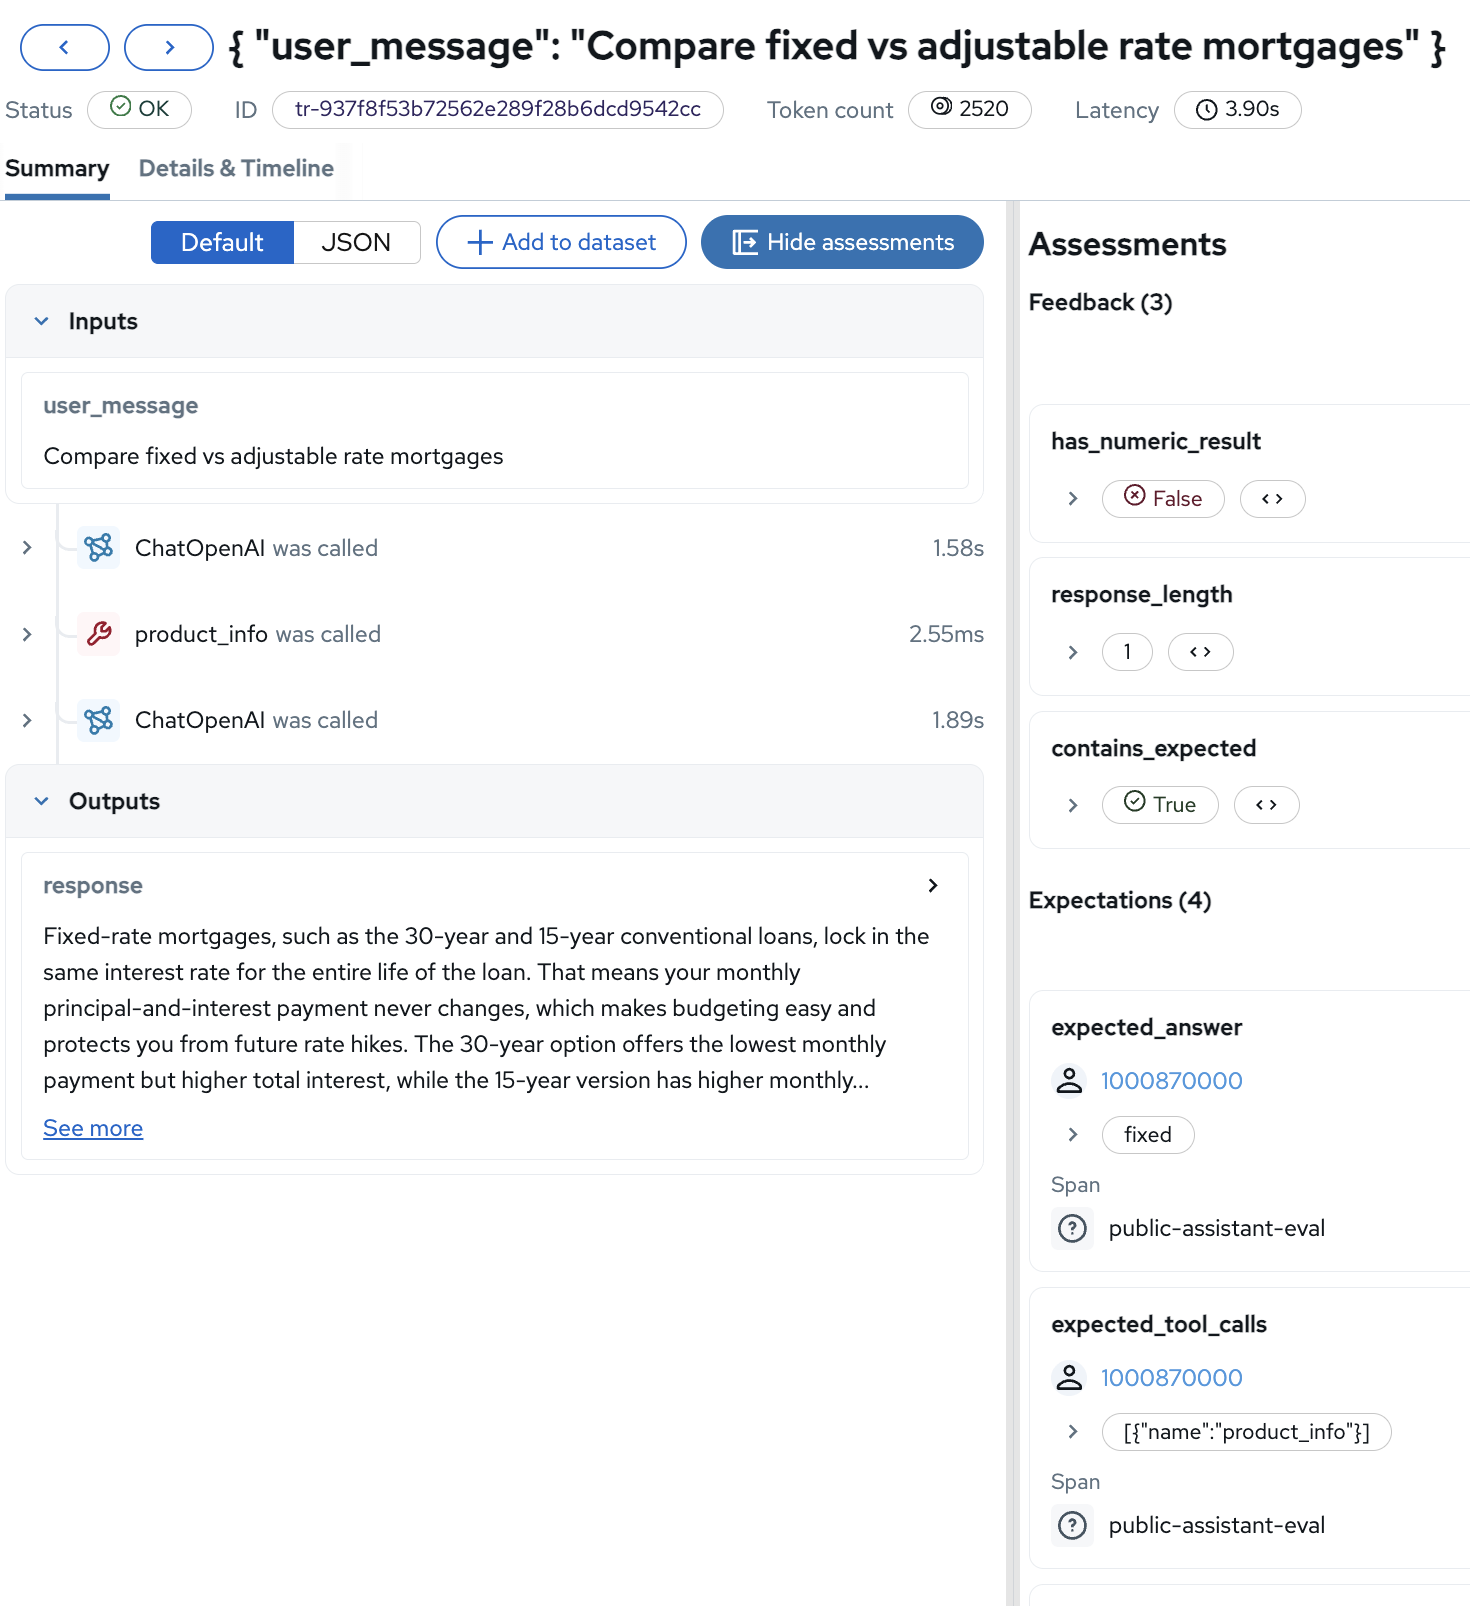Image resolution: width=1470 pixels, height=1606 pixels.
Task: Collapse the Inputs section
Action: [x=42, y=322]
